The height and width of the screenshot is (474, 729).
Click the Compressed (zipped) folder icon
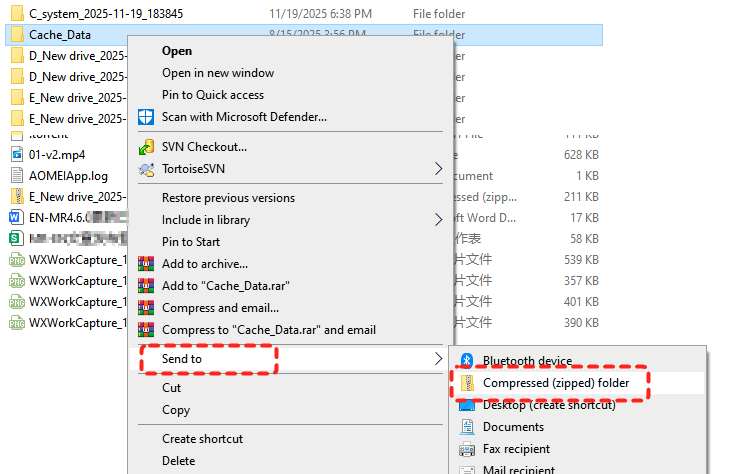(x=467, y=383)
